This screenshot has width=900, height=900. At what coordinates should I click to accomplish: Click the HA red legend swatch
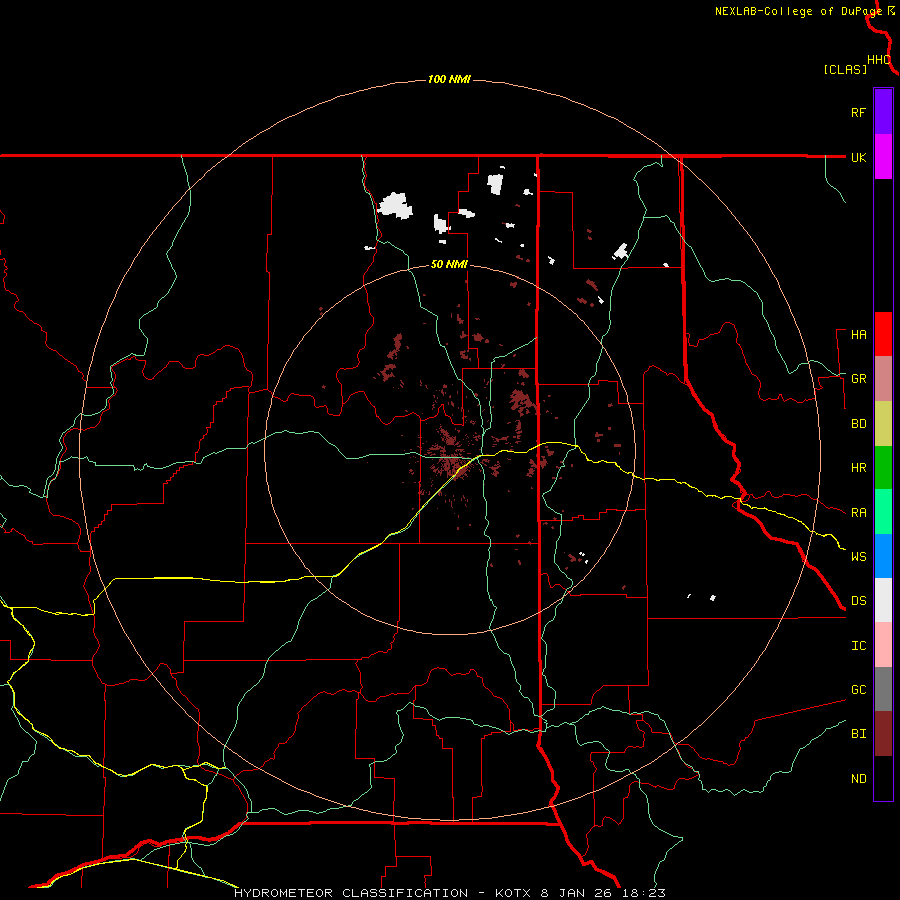(883, 334)
